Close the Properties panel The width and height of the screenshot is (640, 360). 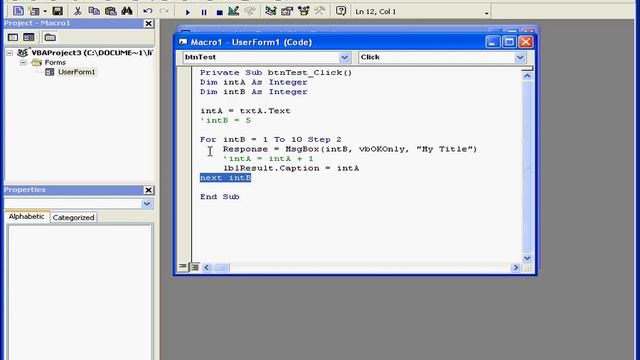149,190
